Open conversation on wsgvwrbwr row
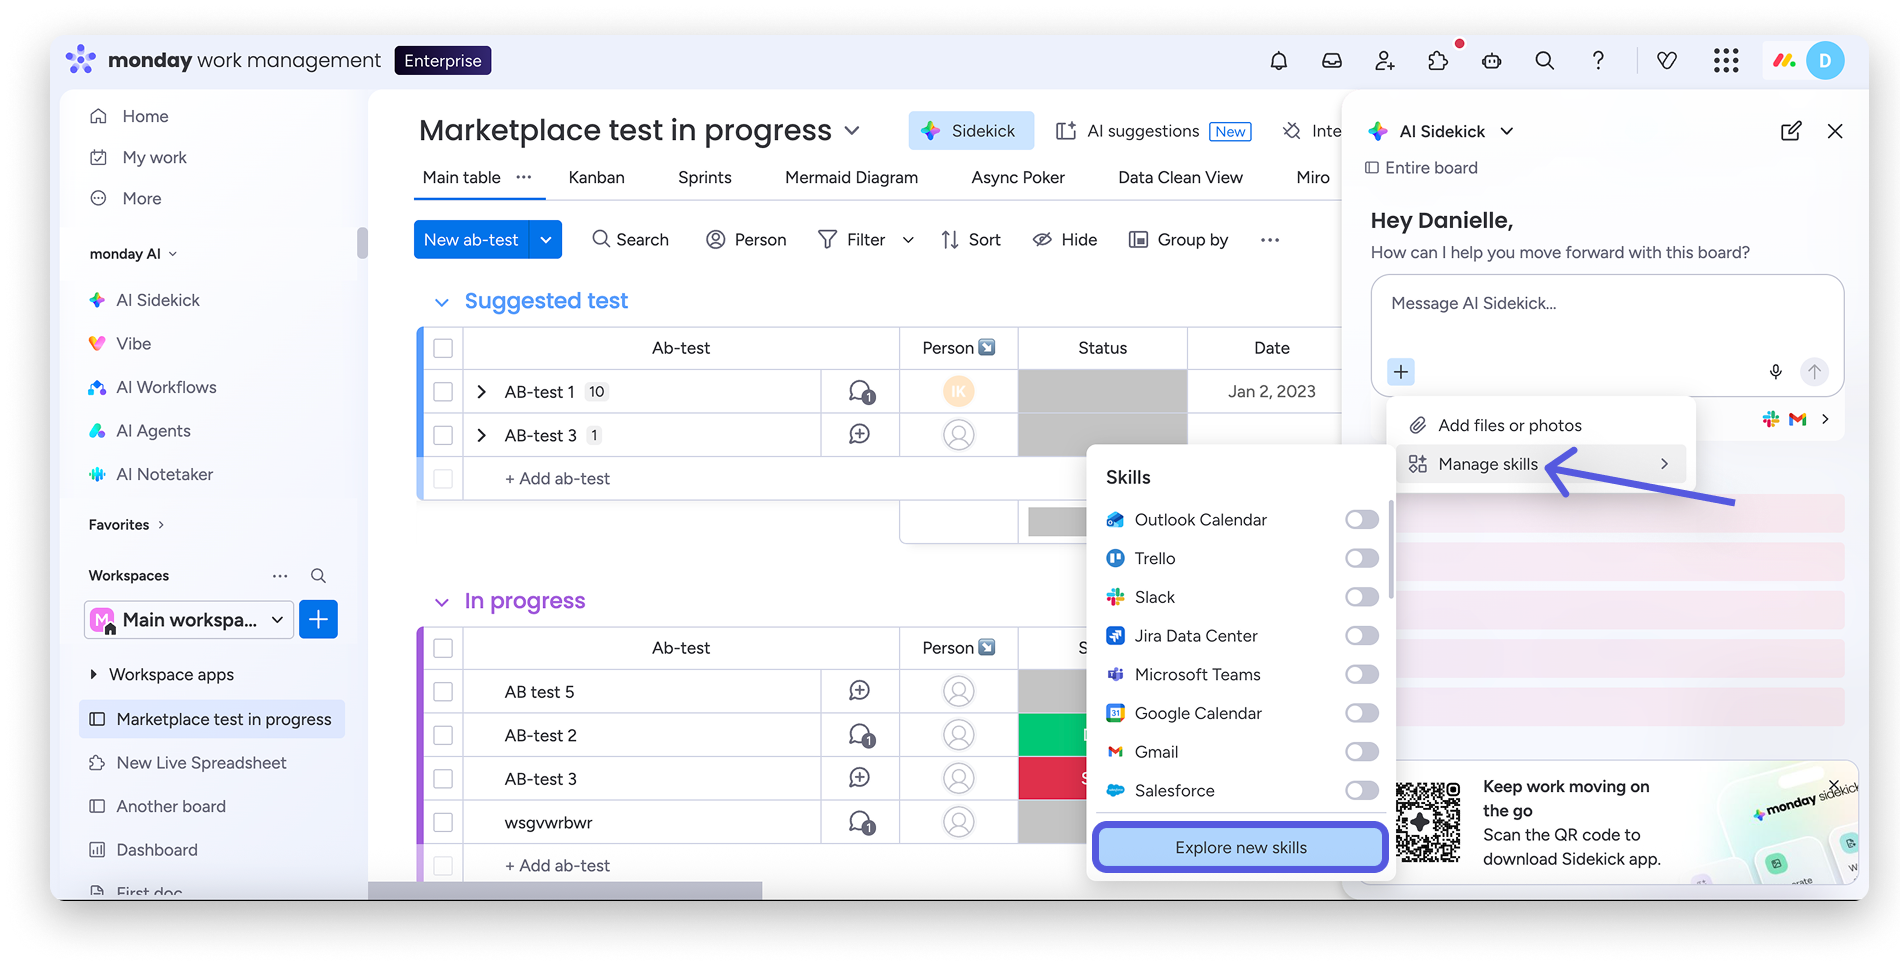Image resolution: width=1900 pixels, height=966 pixels. click(860, 823)
